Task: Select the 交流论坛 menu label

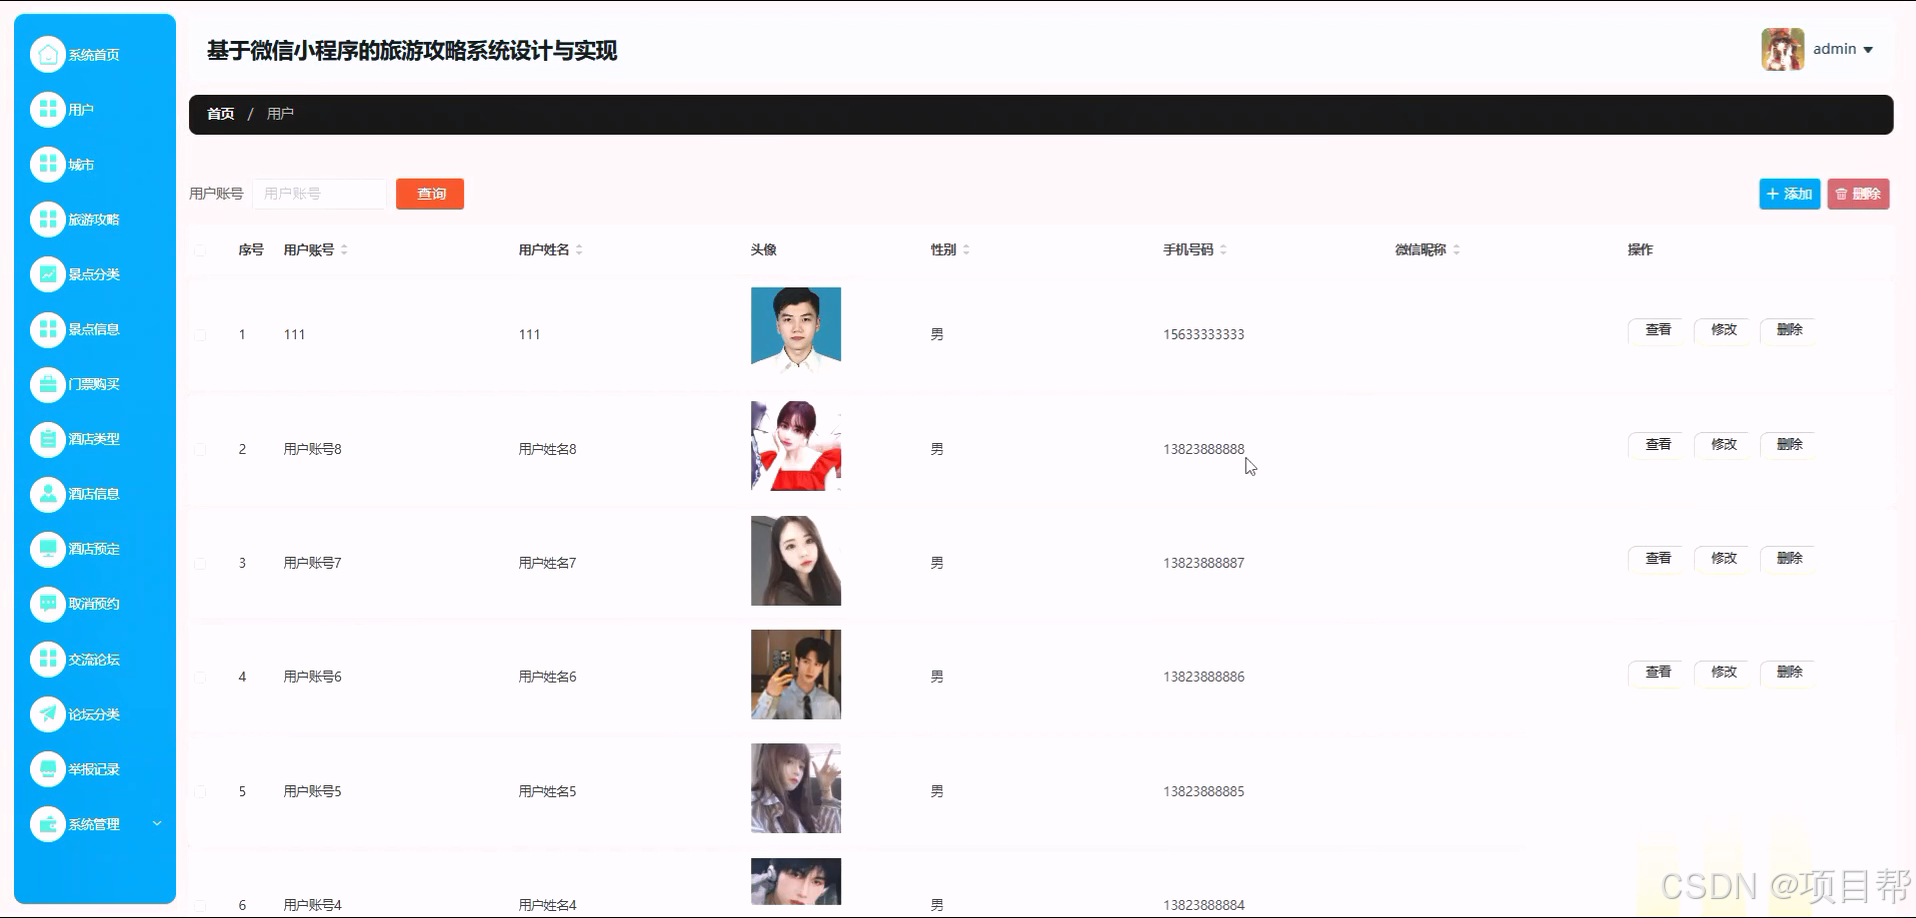Action: [x=94, y=659]
